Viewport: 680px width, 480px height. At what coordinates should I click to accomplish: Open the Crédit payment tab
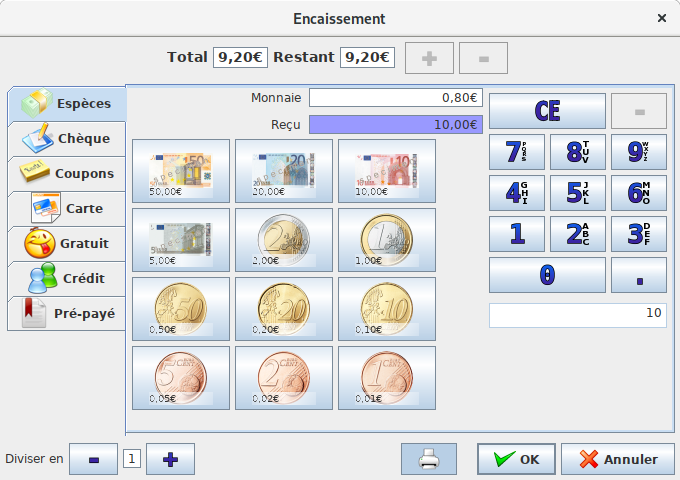coord(67,278)
